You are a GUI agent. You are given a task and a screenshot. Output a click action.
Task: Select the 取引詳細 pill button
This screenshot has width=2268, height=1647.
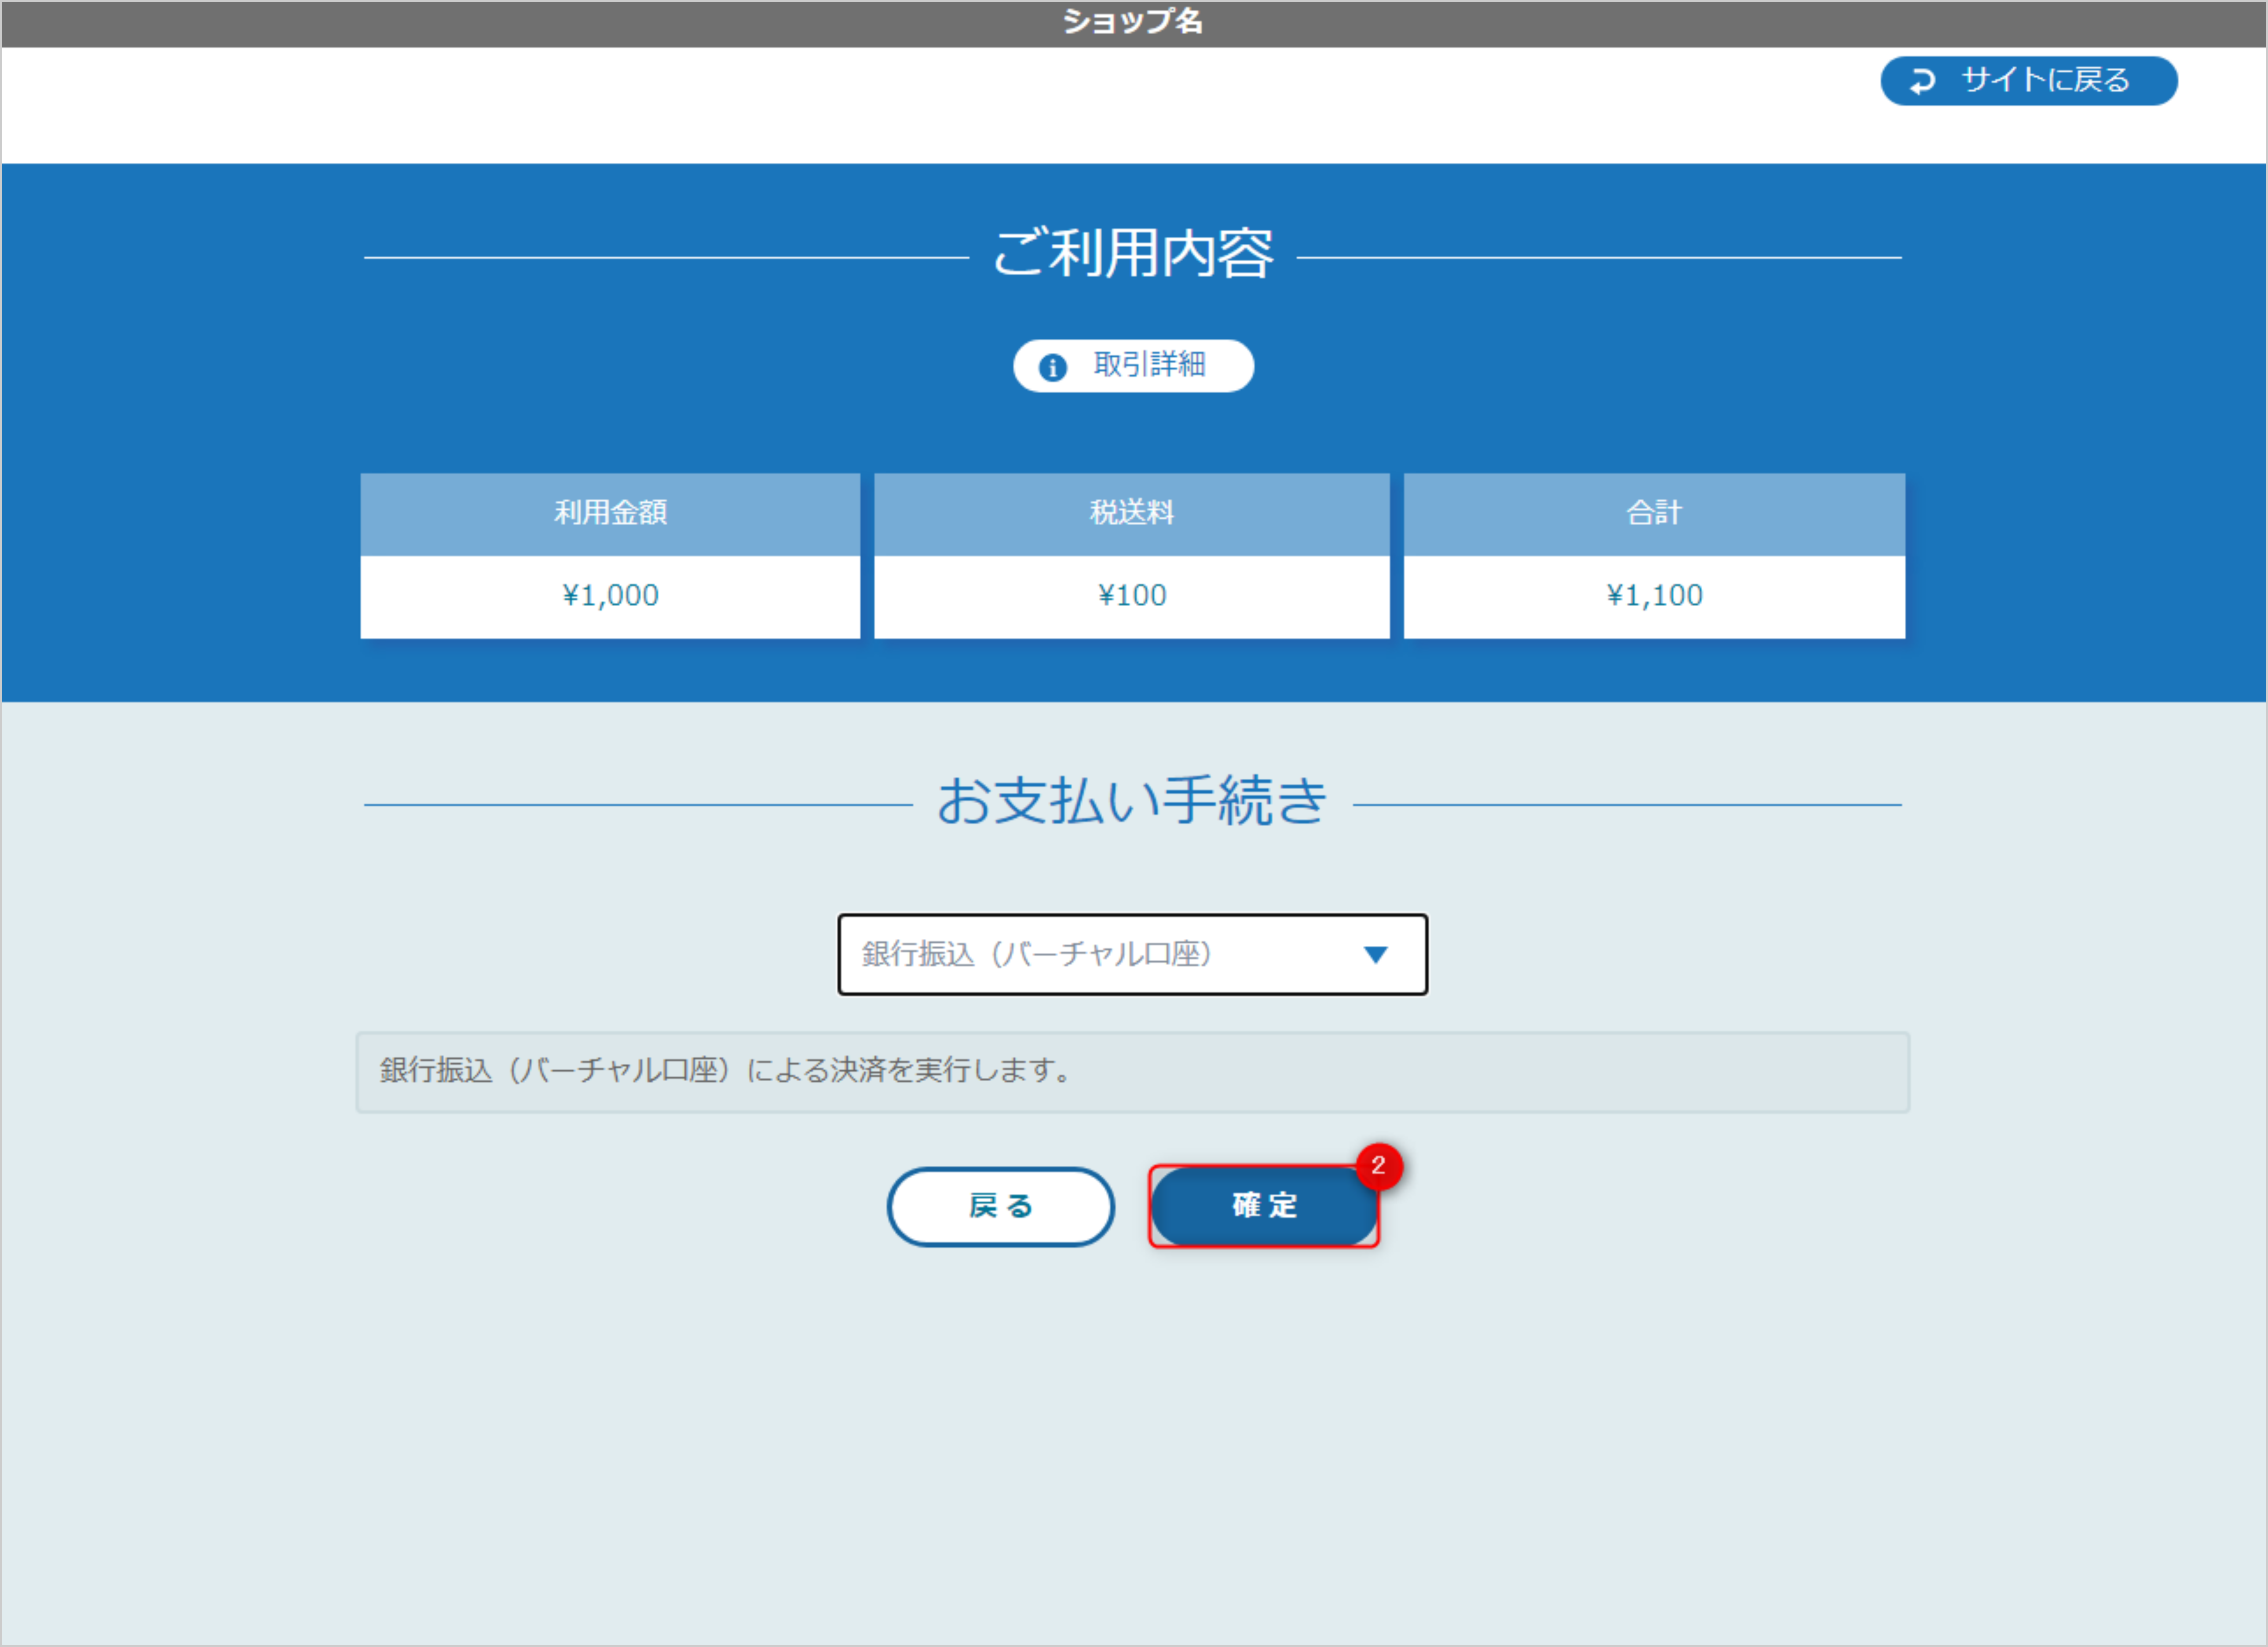pos(1134,366)
